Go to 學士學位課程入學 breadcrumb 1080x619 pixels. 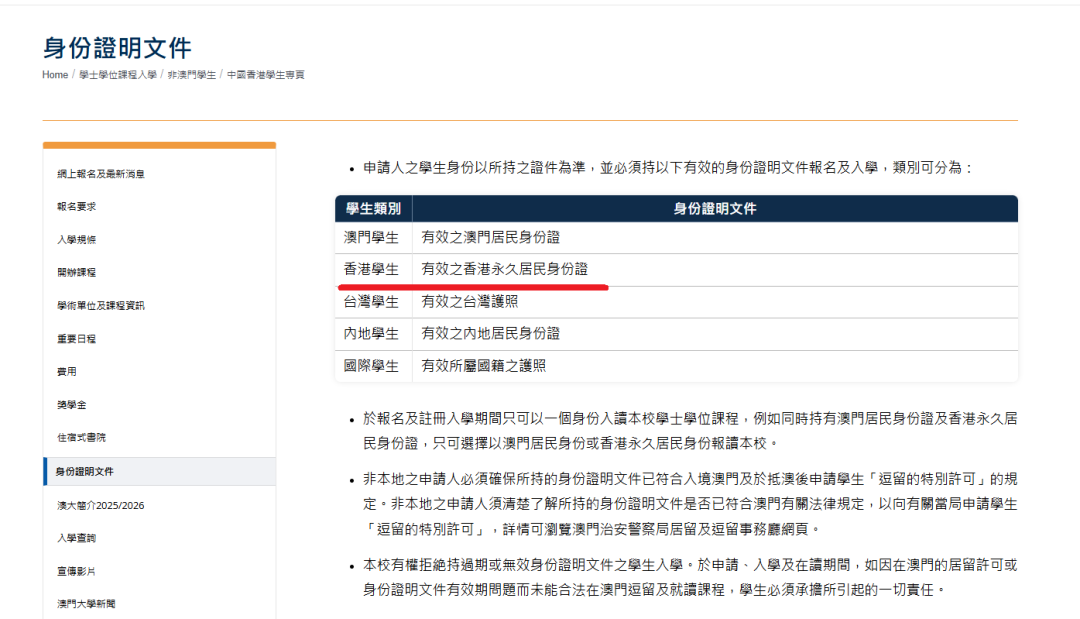(x=118, y=74)
